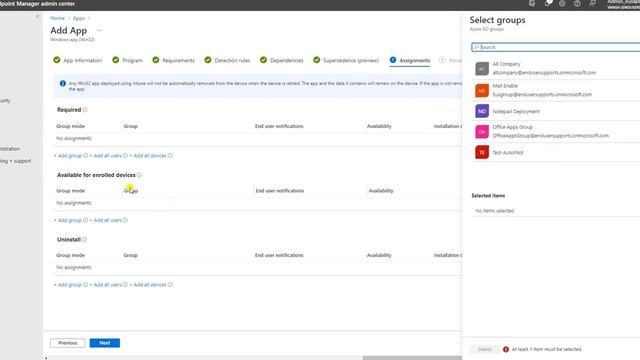The height and width of the screenshot is (360, 640).
Task: Click 'End user notifications' header under Required
Action: pyautogui.click(x=279, y=126)
